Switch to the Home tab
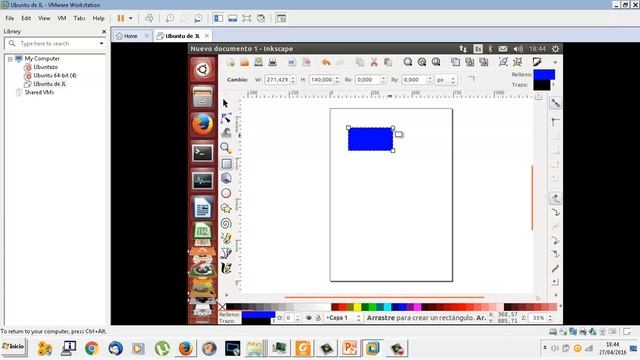This screenshot has height=360, width=640. 131,36
